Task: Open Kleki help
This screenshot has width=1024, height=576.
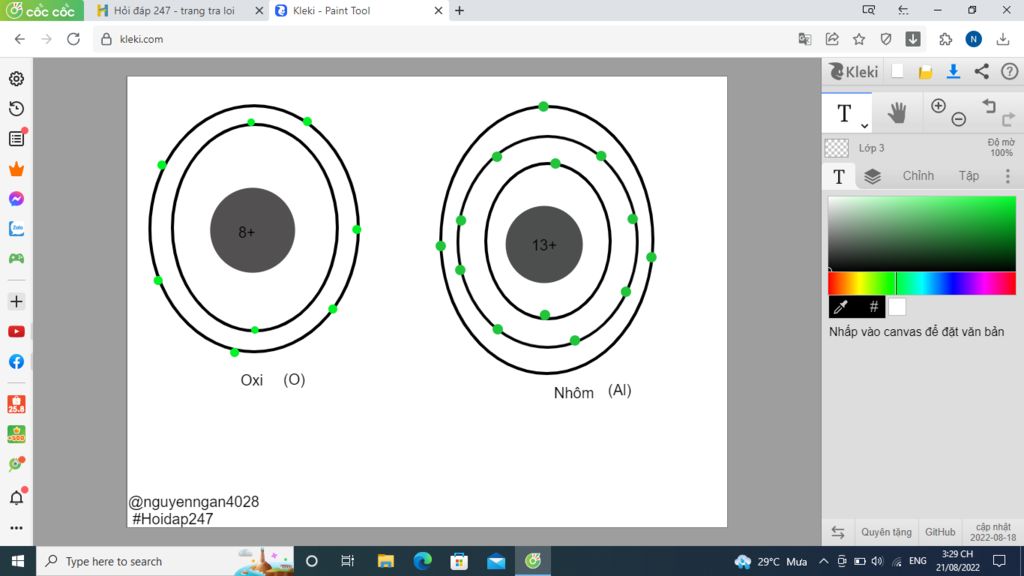Action: [x=1010, y=71]
